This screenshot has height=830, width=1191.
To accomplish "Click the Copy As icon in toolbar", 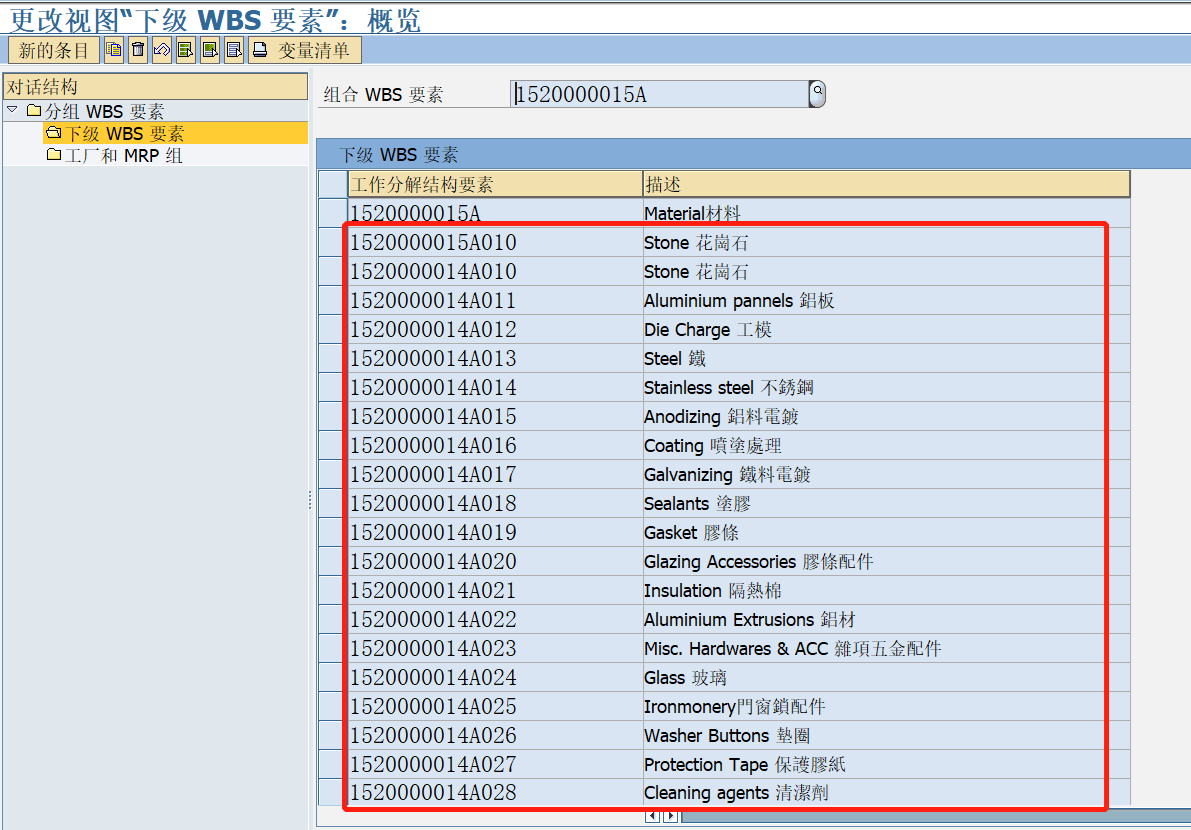I will click(x=114, y=51).
